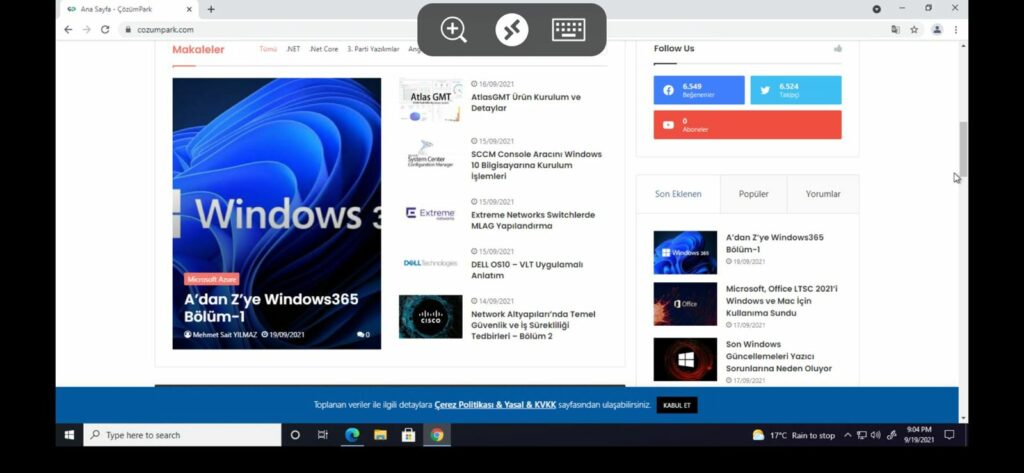Click the Facebook 6.549 Beğenenler button
Screen dimensions: 1024x473
[x=699, y=90]
